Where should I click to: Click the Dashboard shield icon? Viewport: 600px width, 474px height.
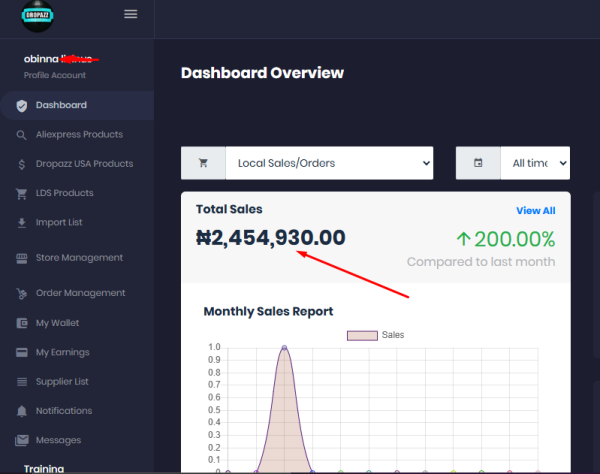pyautogui.click(x=21, y=106)
